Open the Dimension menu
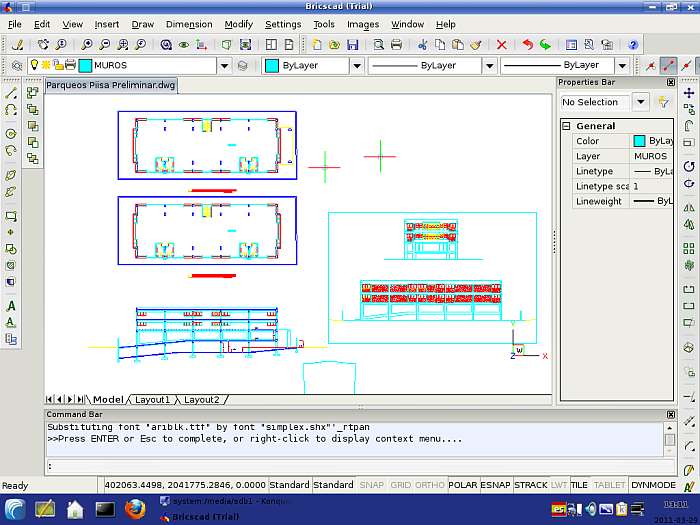 pyautogui.click(x=189, y=24)
